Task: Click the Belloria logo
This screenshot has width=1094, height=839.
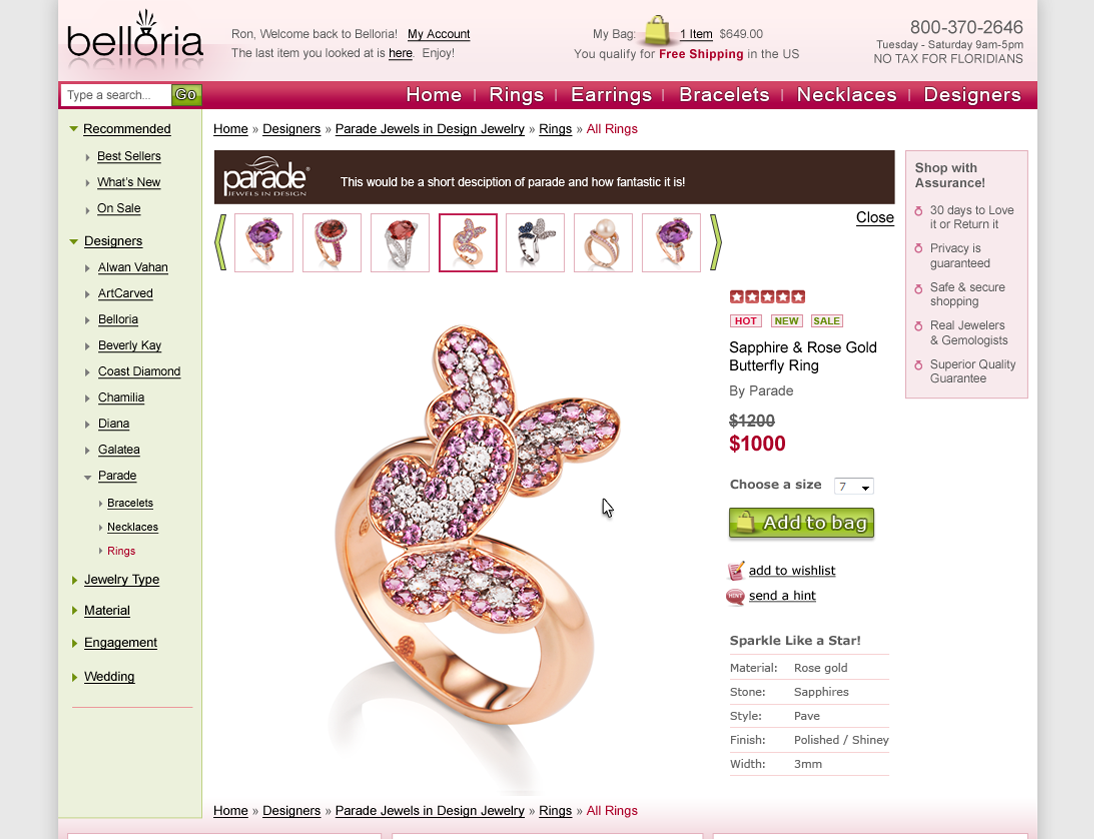Action: pyautogui.click(x=135, y=38)
